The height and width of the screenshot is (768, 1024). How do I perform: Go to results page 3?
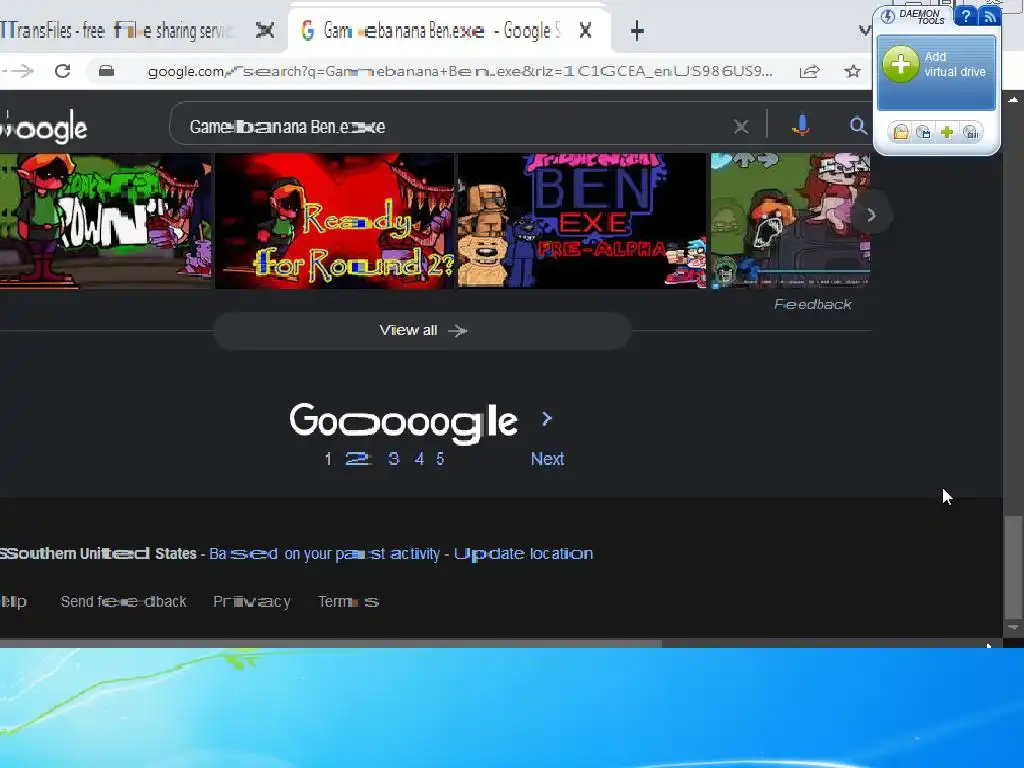point(393,459)
